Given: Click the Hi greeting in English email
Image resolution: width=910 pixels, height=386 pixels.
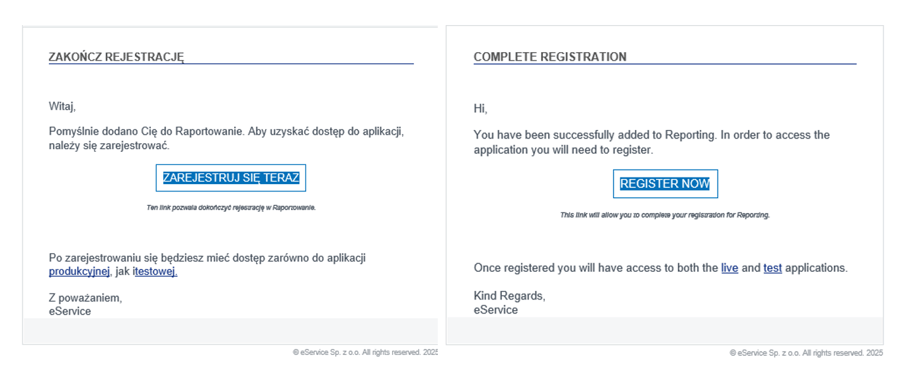Looking at the screenshot, I should click(481, 109).
